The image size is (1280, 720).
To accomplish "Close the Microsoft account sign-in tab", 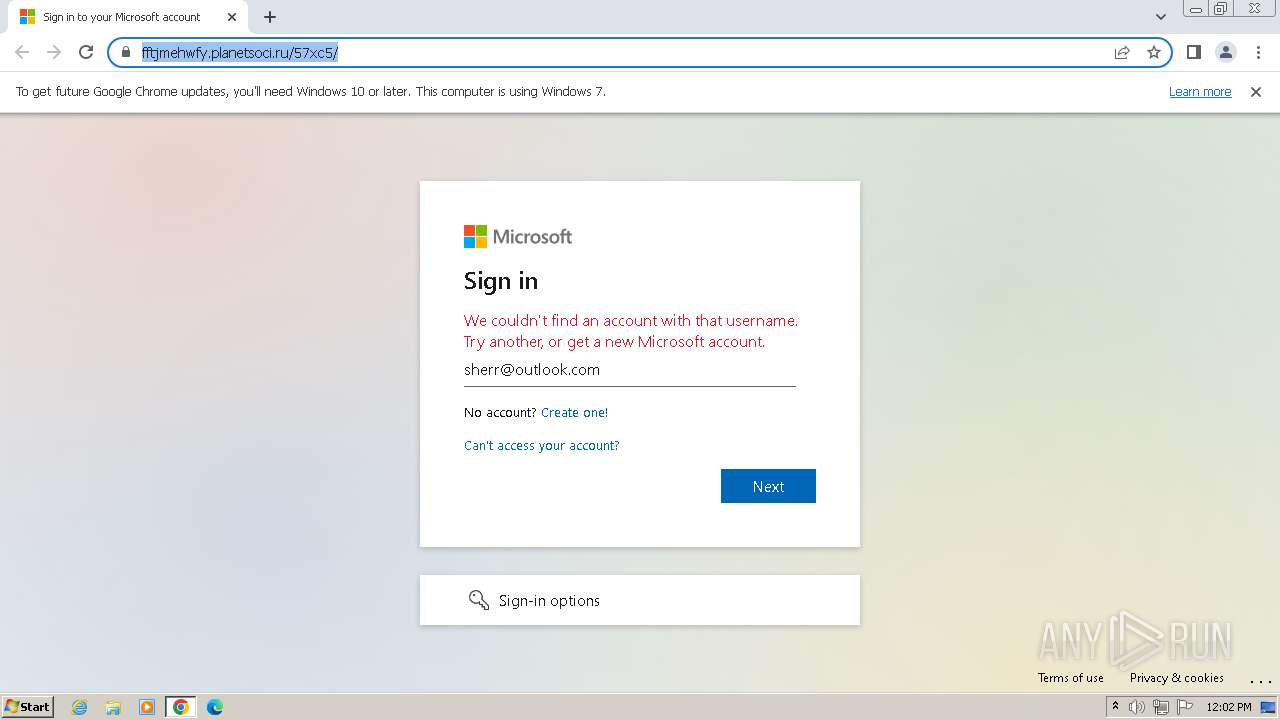I will pos(232,17).
